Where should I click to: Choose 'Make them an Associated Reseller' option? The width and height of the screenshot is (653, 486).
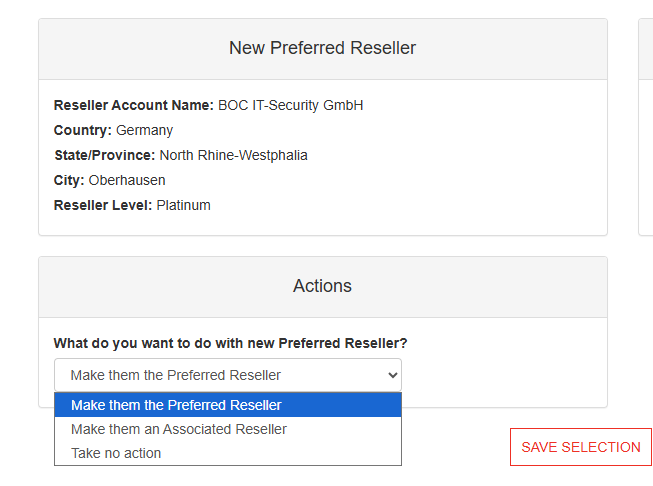(x=228, y=429)
